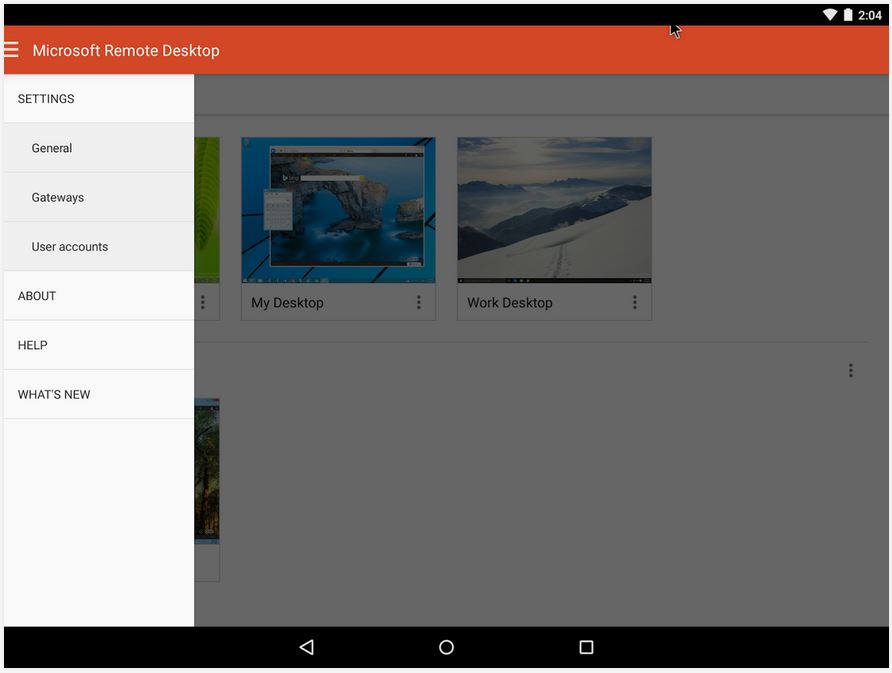892x673 pixels.
Task: Tap the hamburger menu icon
Action: (11, 50)
